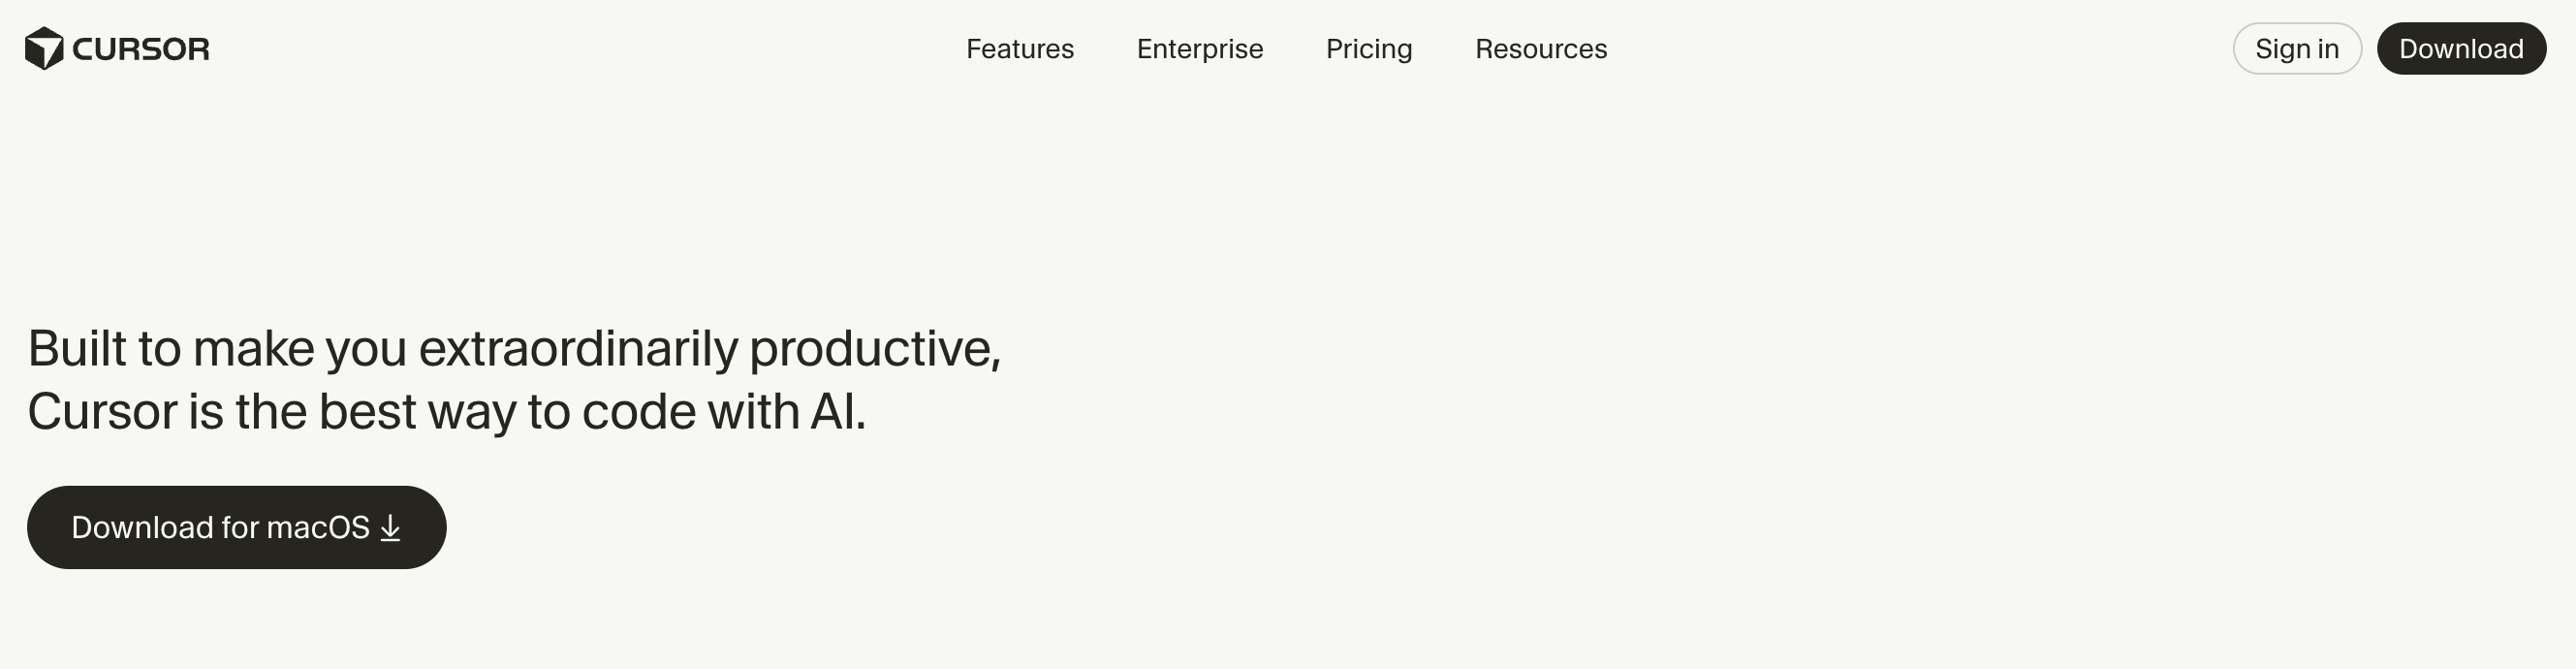Click the download arrow icon
Viewport: 2576px width, 669px height.
coord(391,528)
